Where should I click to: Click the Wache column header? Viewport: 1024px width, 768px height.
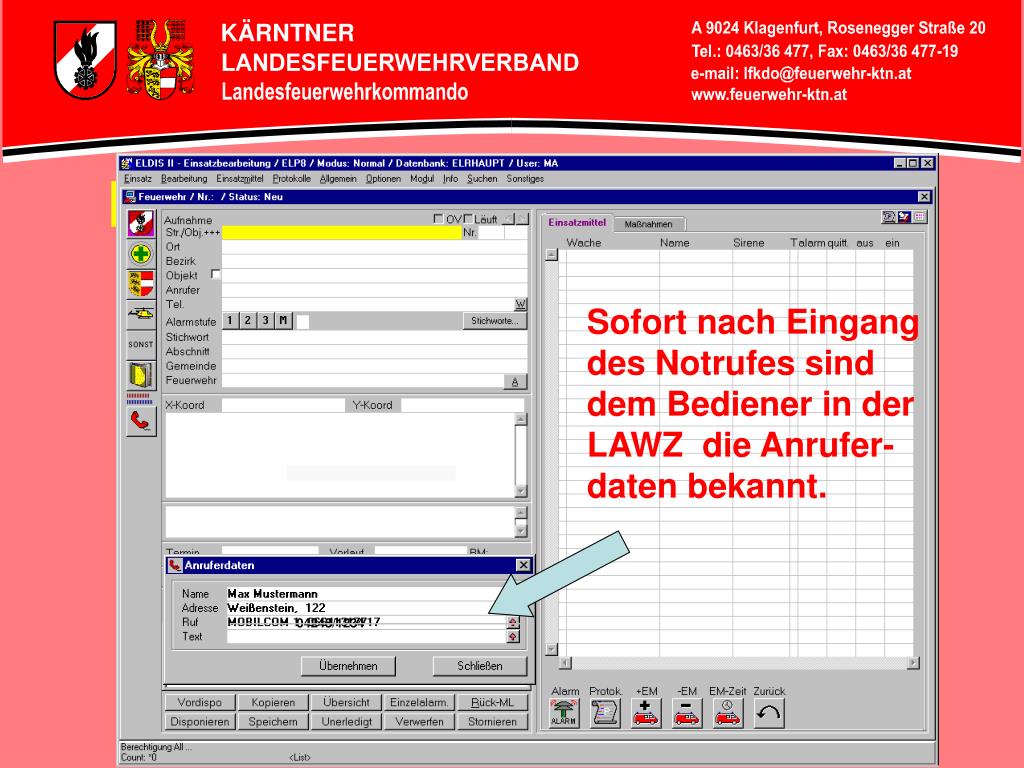click(x=584, y=243)
